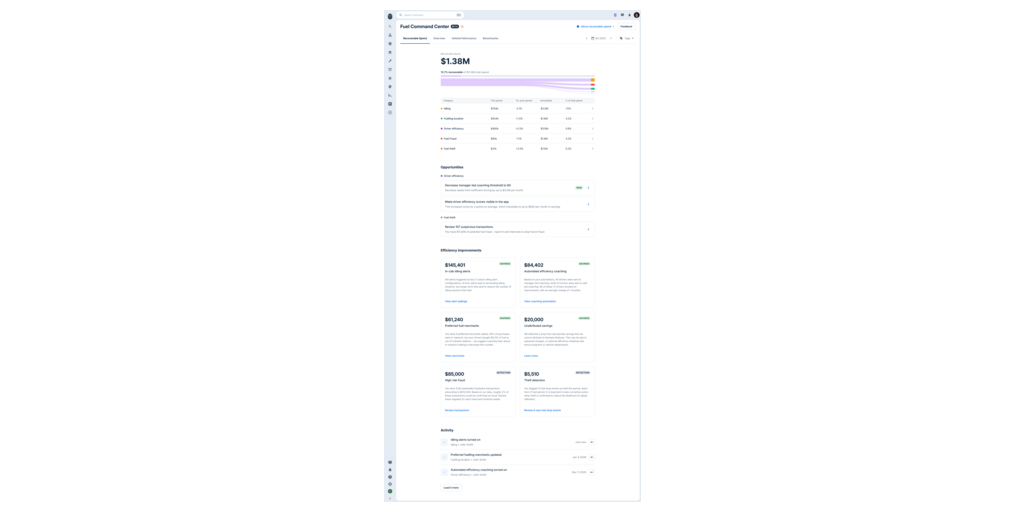Expand the Fueling location row chevron
Viewport: 1024px width, 512px height.
pos(593,118)
